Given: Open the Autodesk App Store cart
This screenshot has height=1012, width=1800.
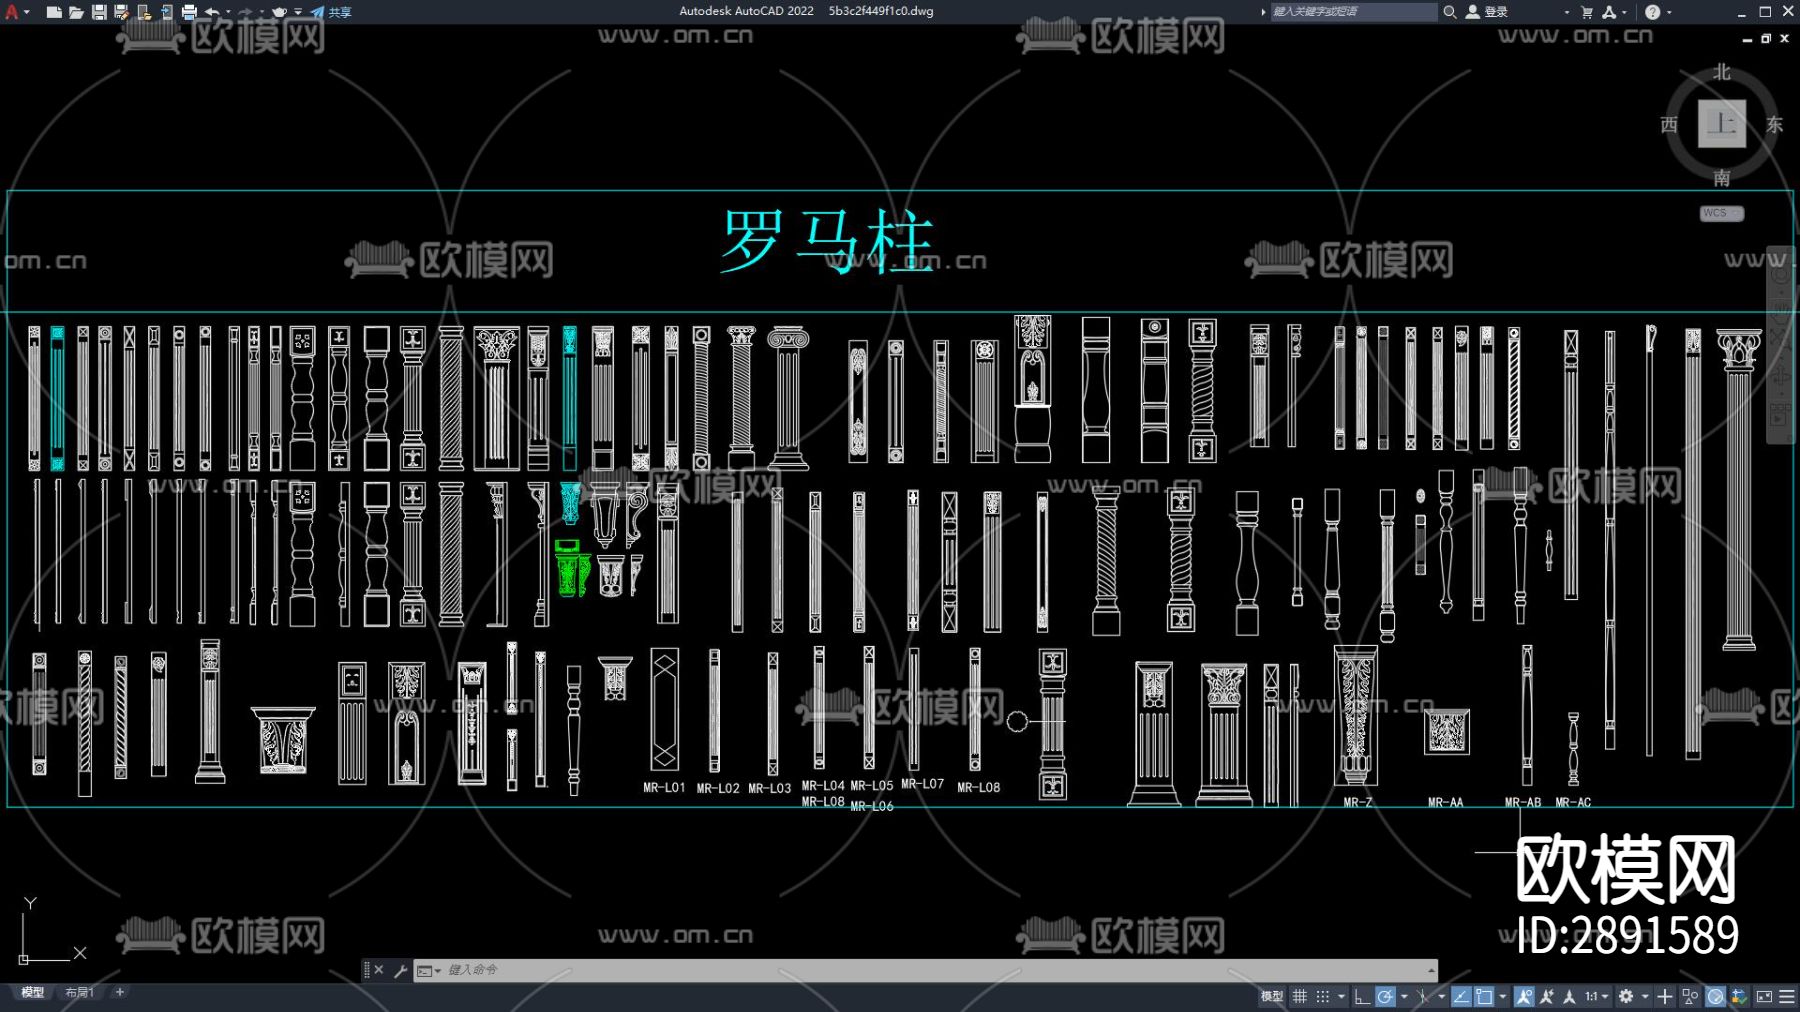Looking at the screenshot, I should point(1587,12).
